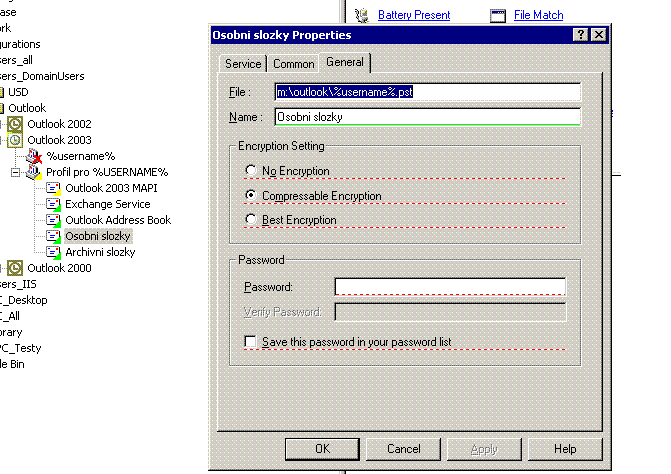
Task: Click the Outlook 2003 MAPI service icon
Action: point(53,188)
